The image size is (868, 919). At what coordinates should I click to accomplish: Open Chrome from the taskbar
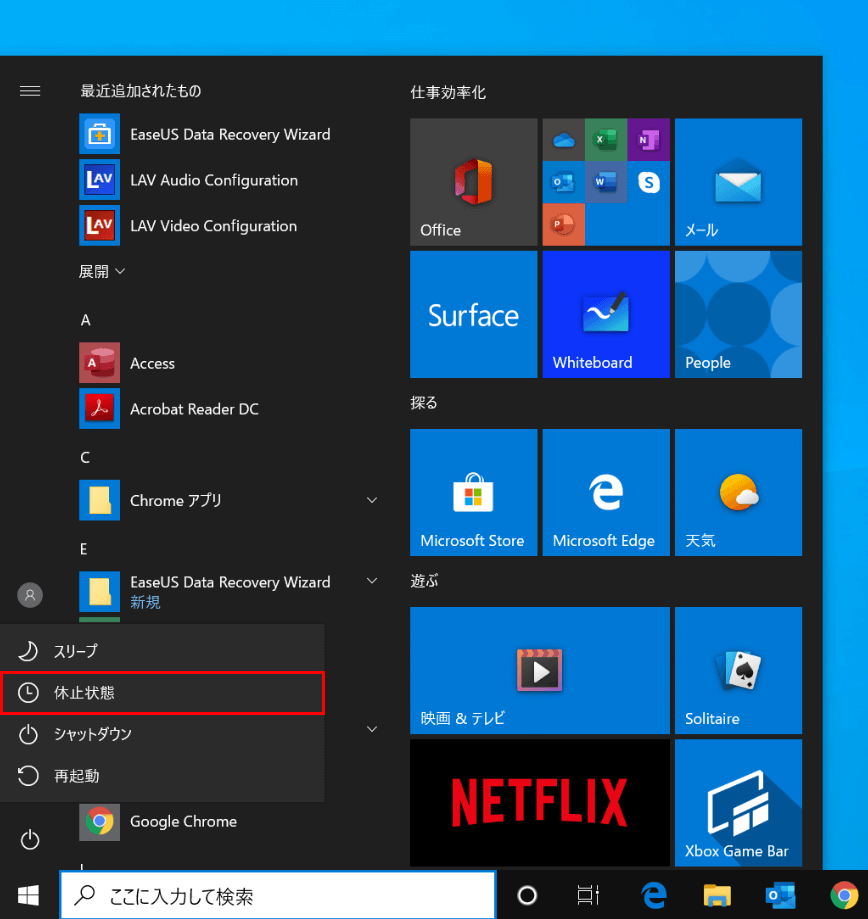click(844, 895)
